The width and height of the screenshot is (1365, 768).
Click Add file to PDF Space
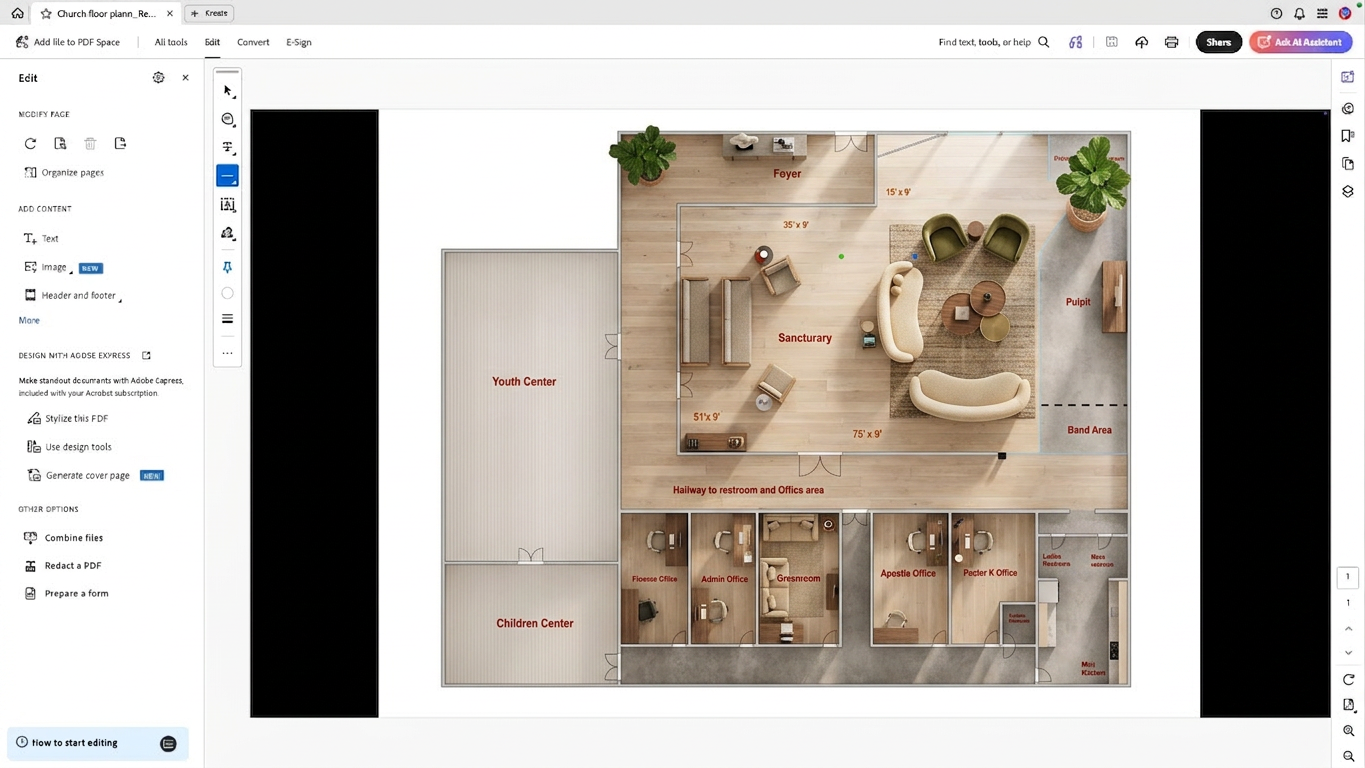pos(68,42)
